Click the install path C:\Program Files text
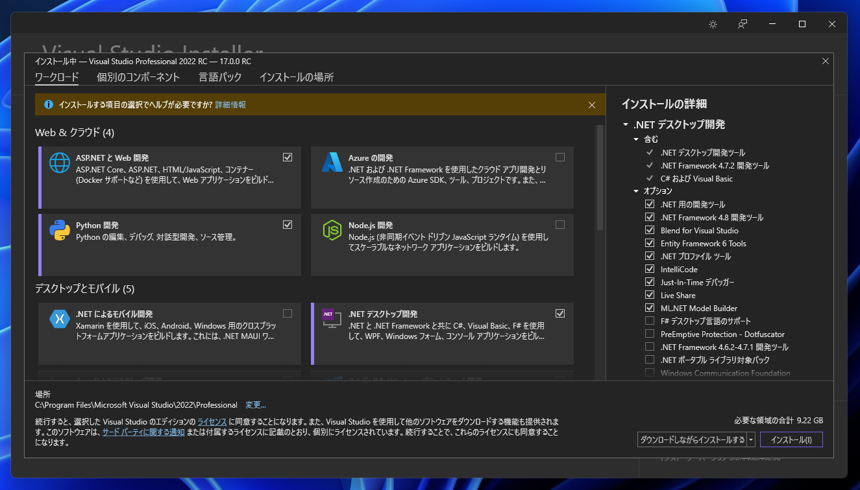 coord(136,405)
